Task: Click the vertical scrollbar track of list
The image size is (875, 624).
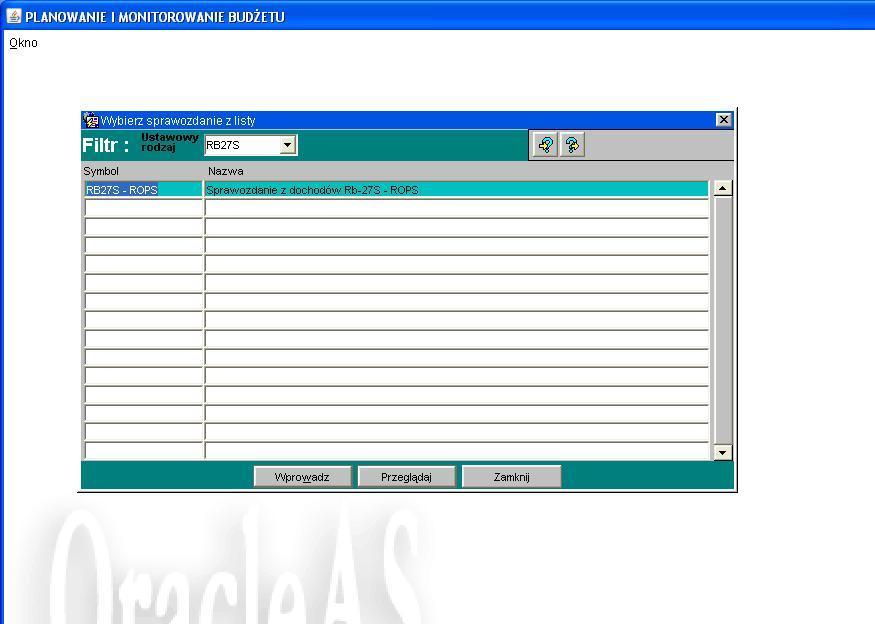Action: (x=723, y=320)
